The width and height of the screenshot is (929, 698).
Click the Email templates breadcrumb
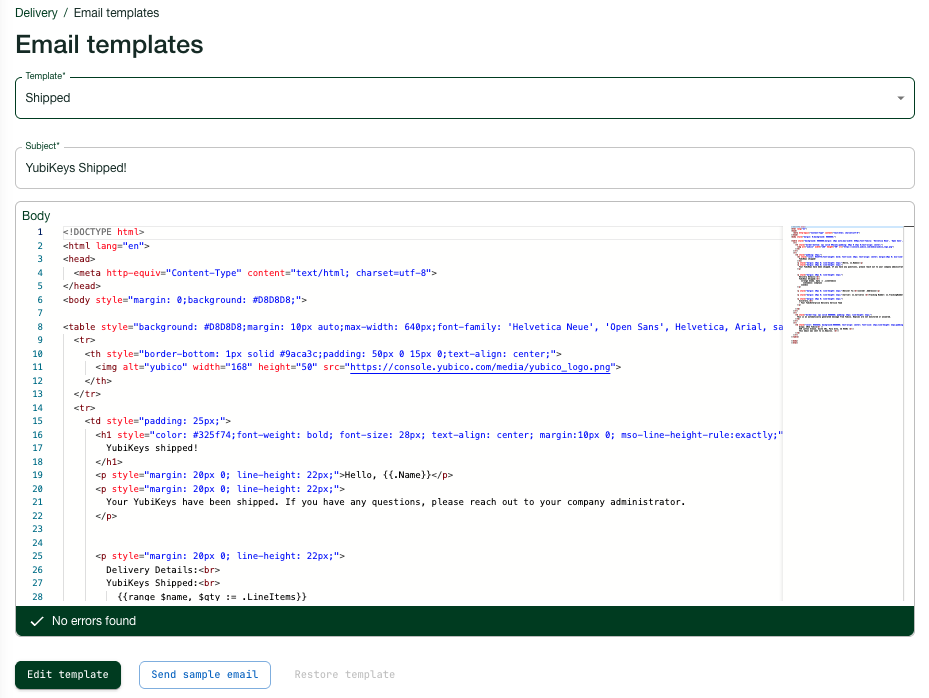point(116,13)
